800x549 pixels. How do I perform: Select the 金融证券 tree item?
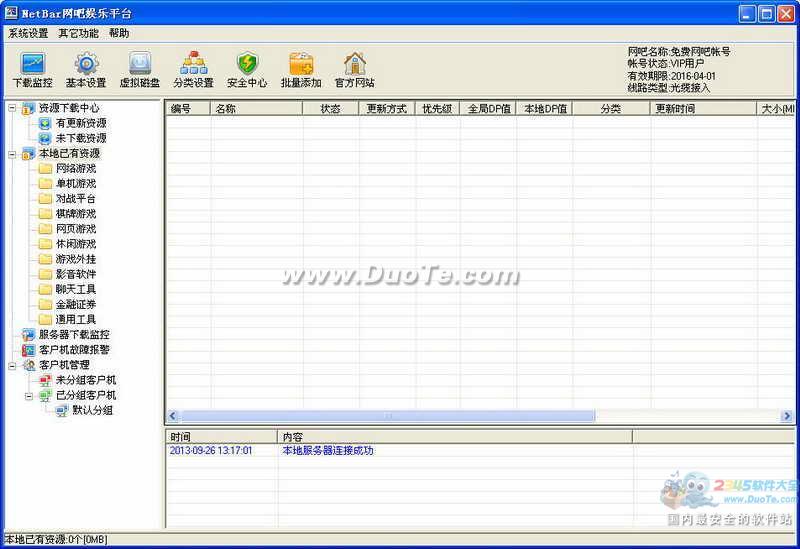coord(76,305)
